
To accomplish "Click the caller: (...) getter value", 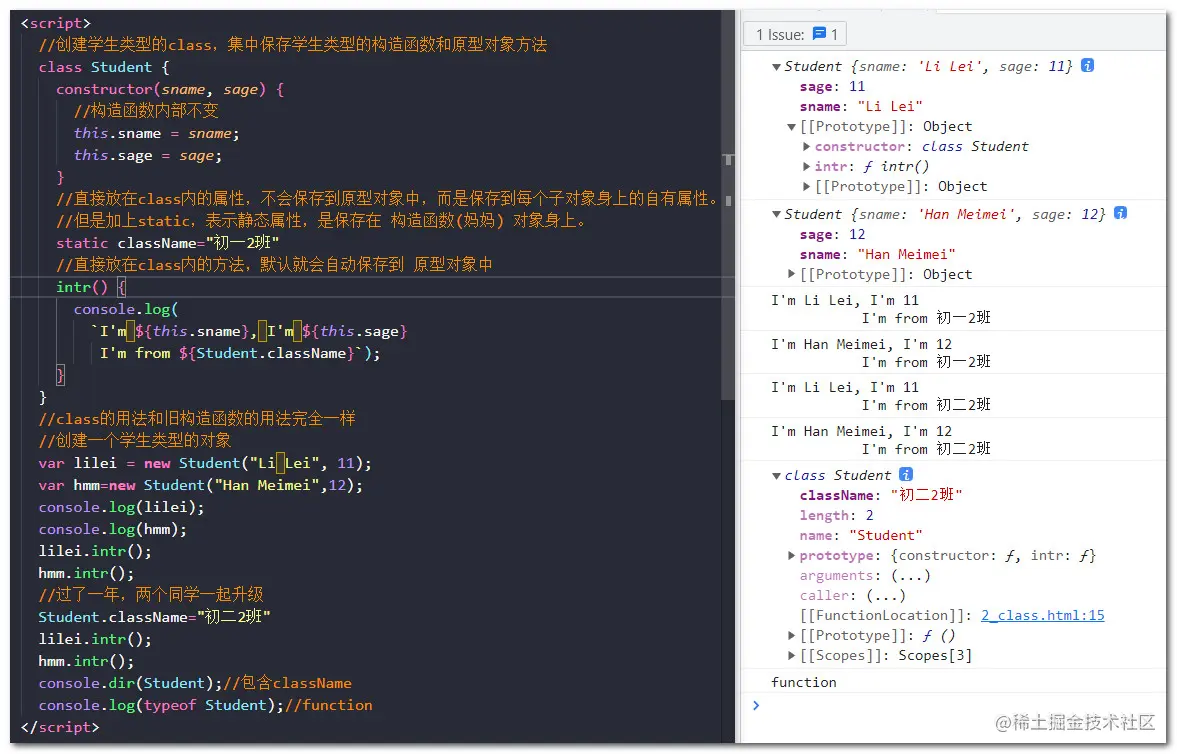I will tap(886, 596).
